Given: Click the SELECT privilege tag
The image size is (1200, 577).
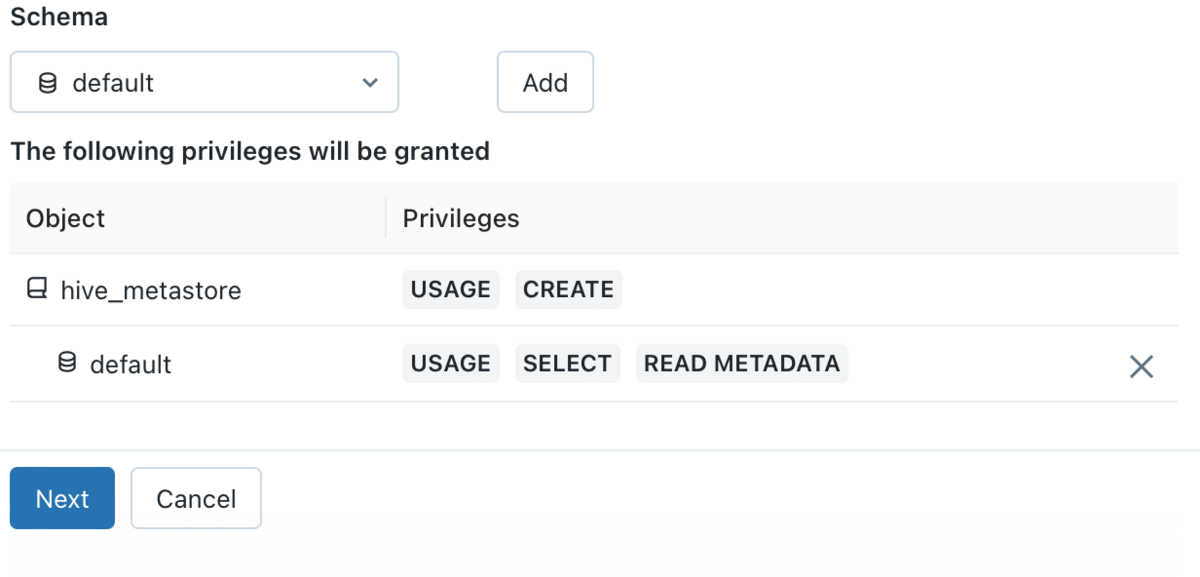Looking at the screenshot, I should tap(567, 364).
